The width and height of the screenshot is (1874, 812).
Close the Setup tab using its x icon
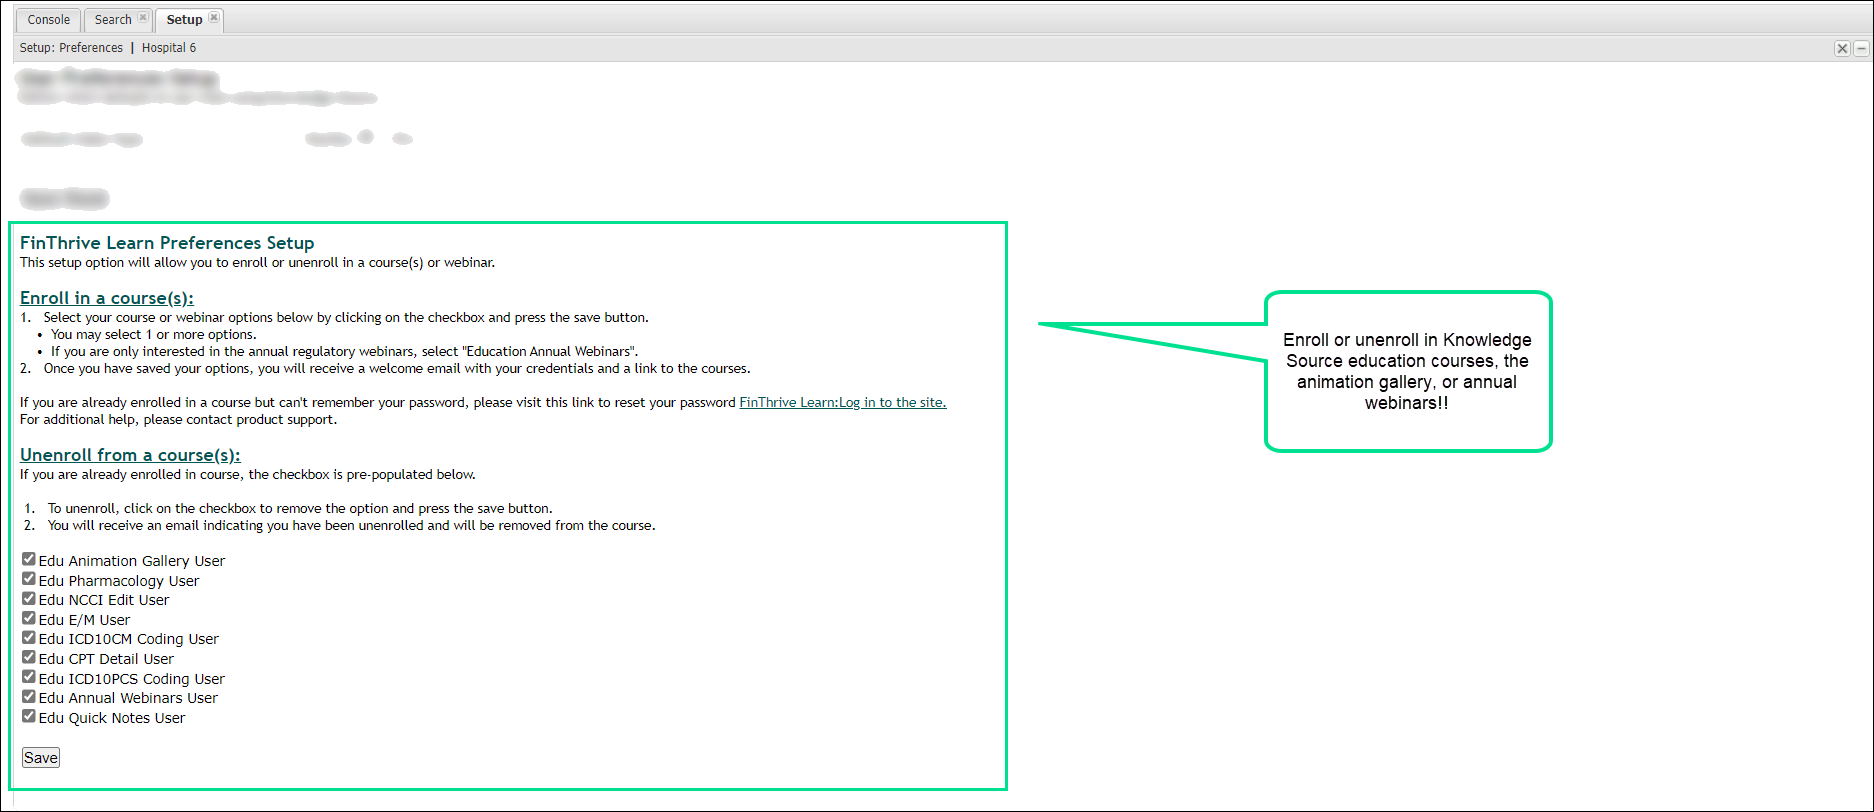[x=214, y=18]
